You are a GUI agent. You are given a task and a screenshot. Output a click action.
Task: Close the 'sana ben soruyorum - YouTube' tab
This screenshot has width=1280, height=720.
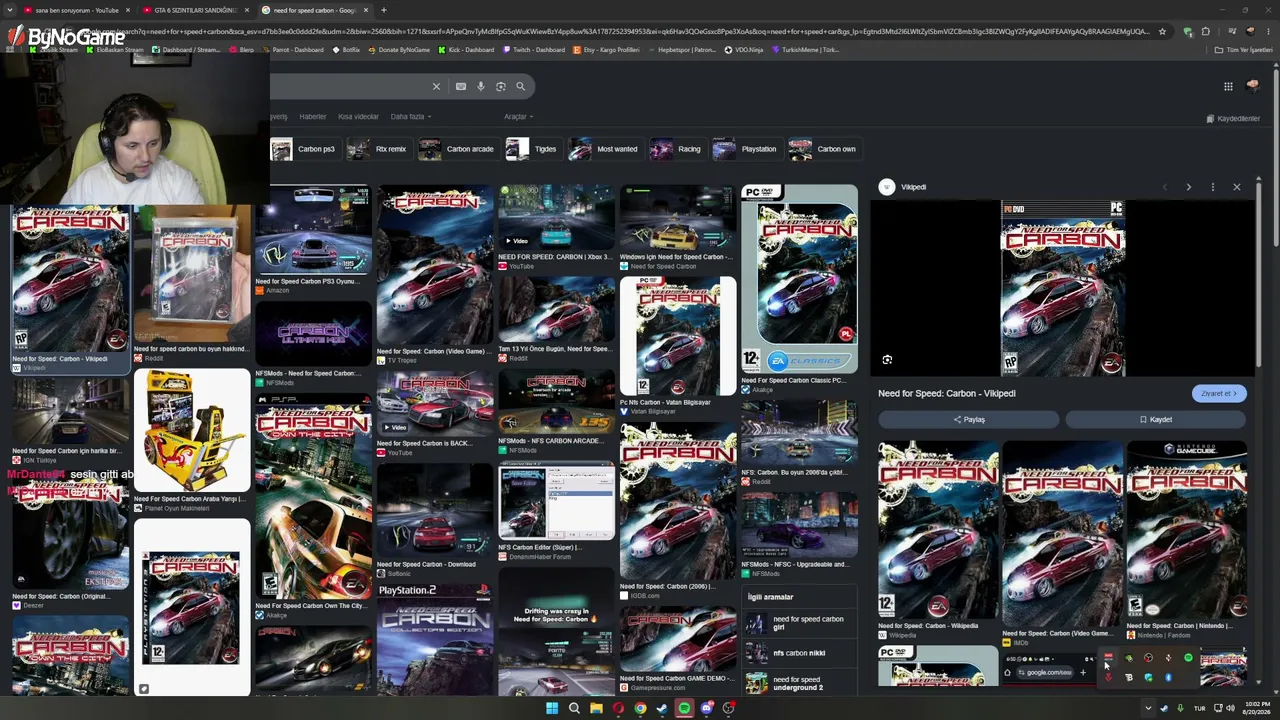126,10
